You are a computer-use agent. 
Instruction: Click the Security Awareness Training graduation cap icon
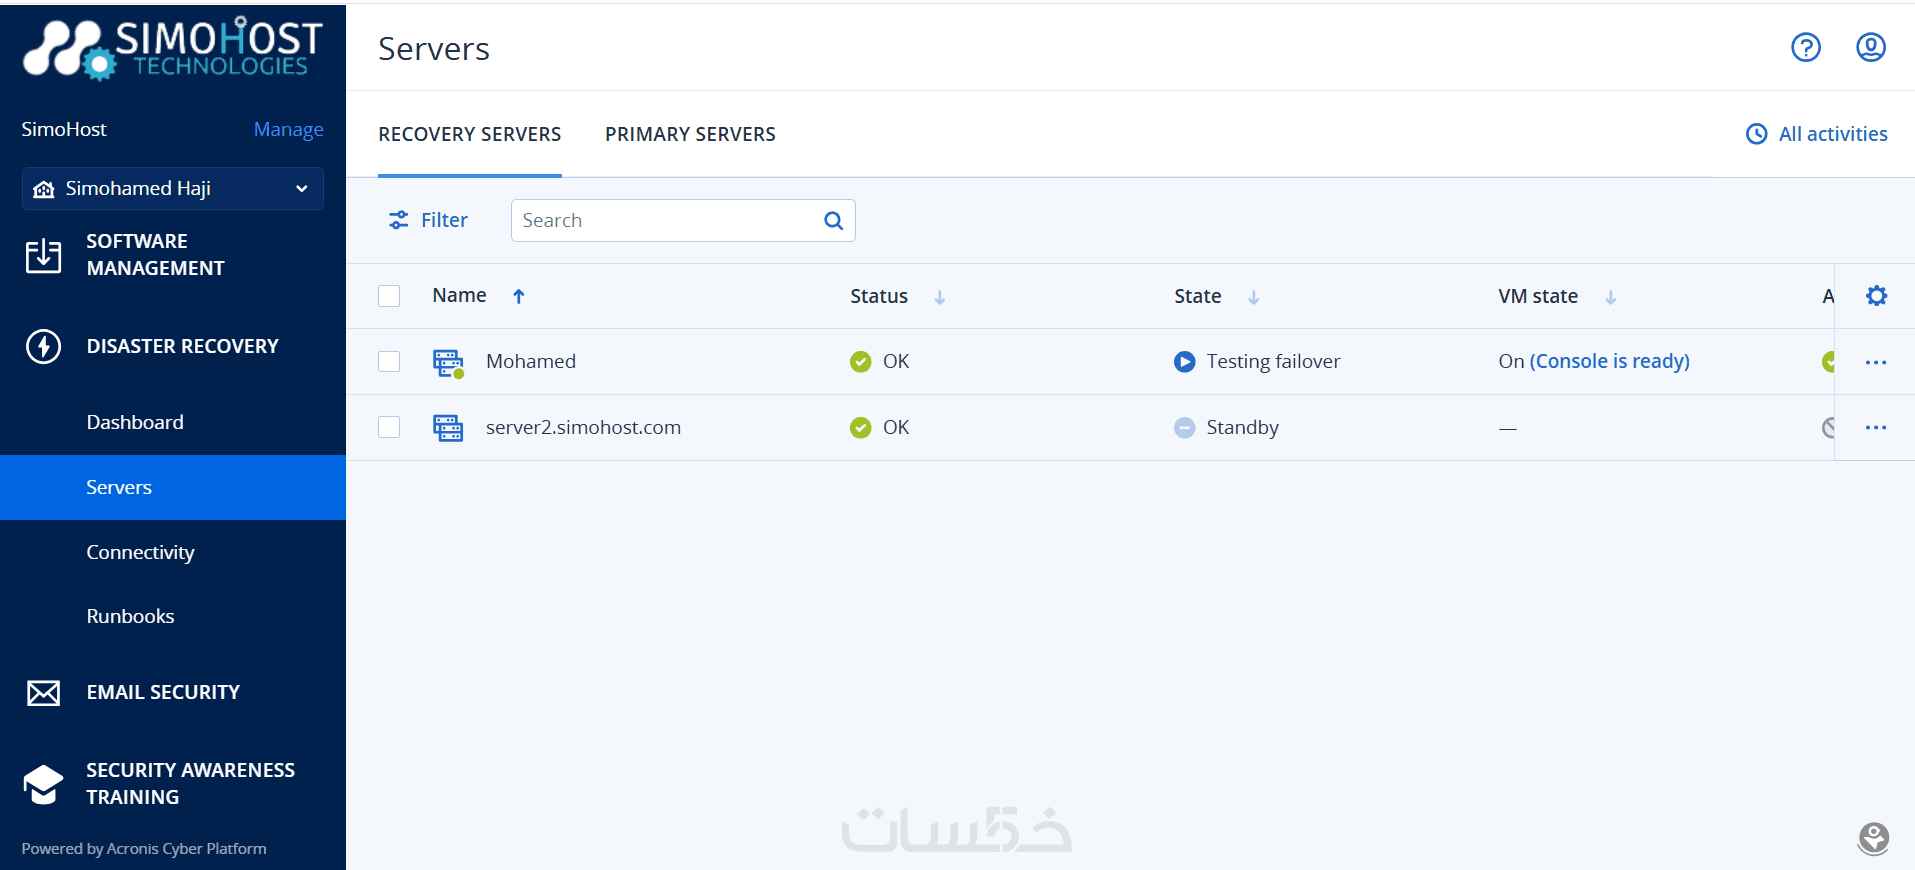pos(43,784)
